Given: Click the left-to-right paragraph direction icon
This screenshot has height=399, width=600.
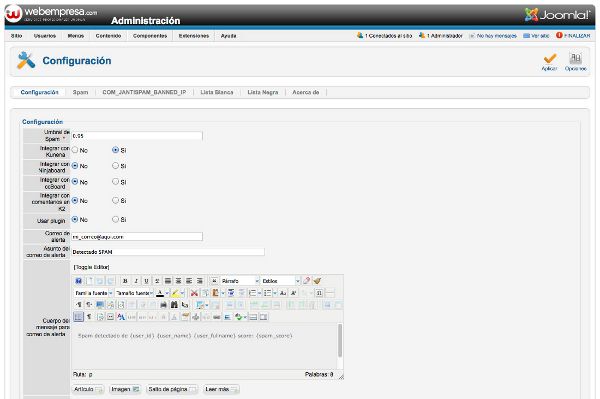Looking at the screenshot, I should pyautogui.click(x=78, y=305).
